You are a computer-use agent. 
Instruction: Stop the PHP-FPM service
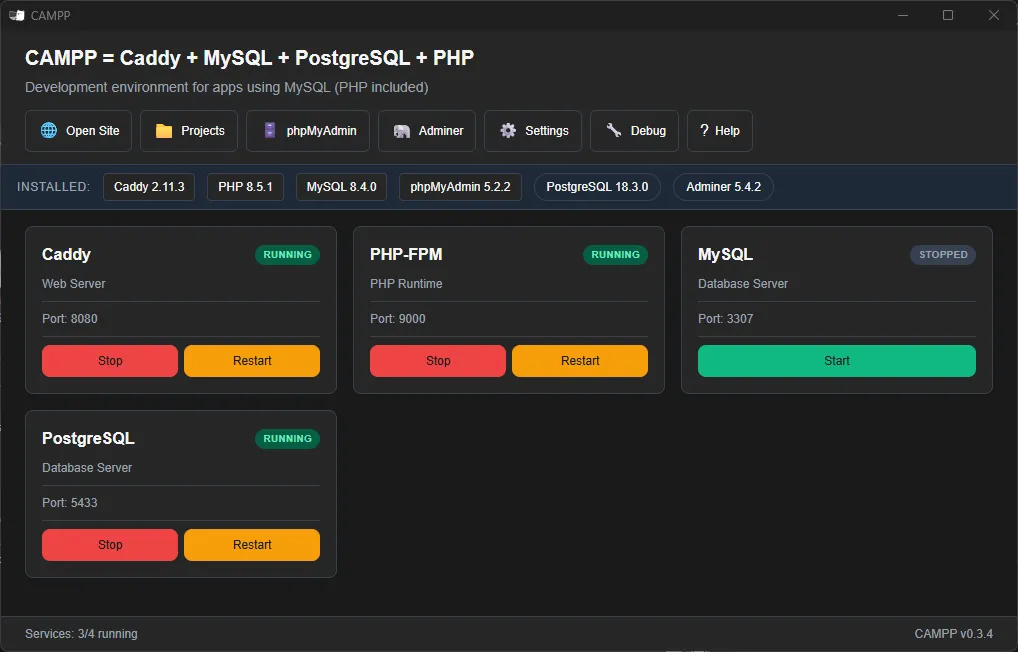(x=438, y=360)
